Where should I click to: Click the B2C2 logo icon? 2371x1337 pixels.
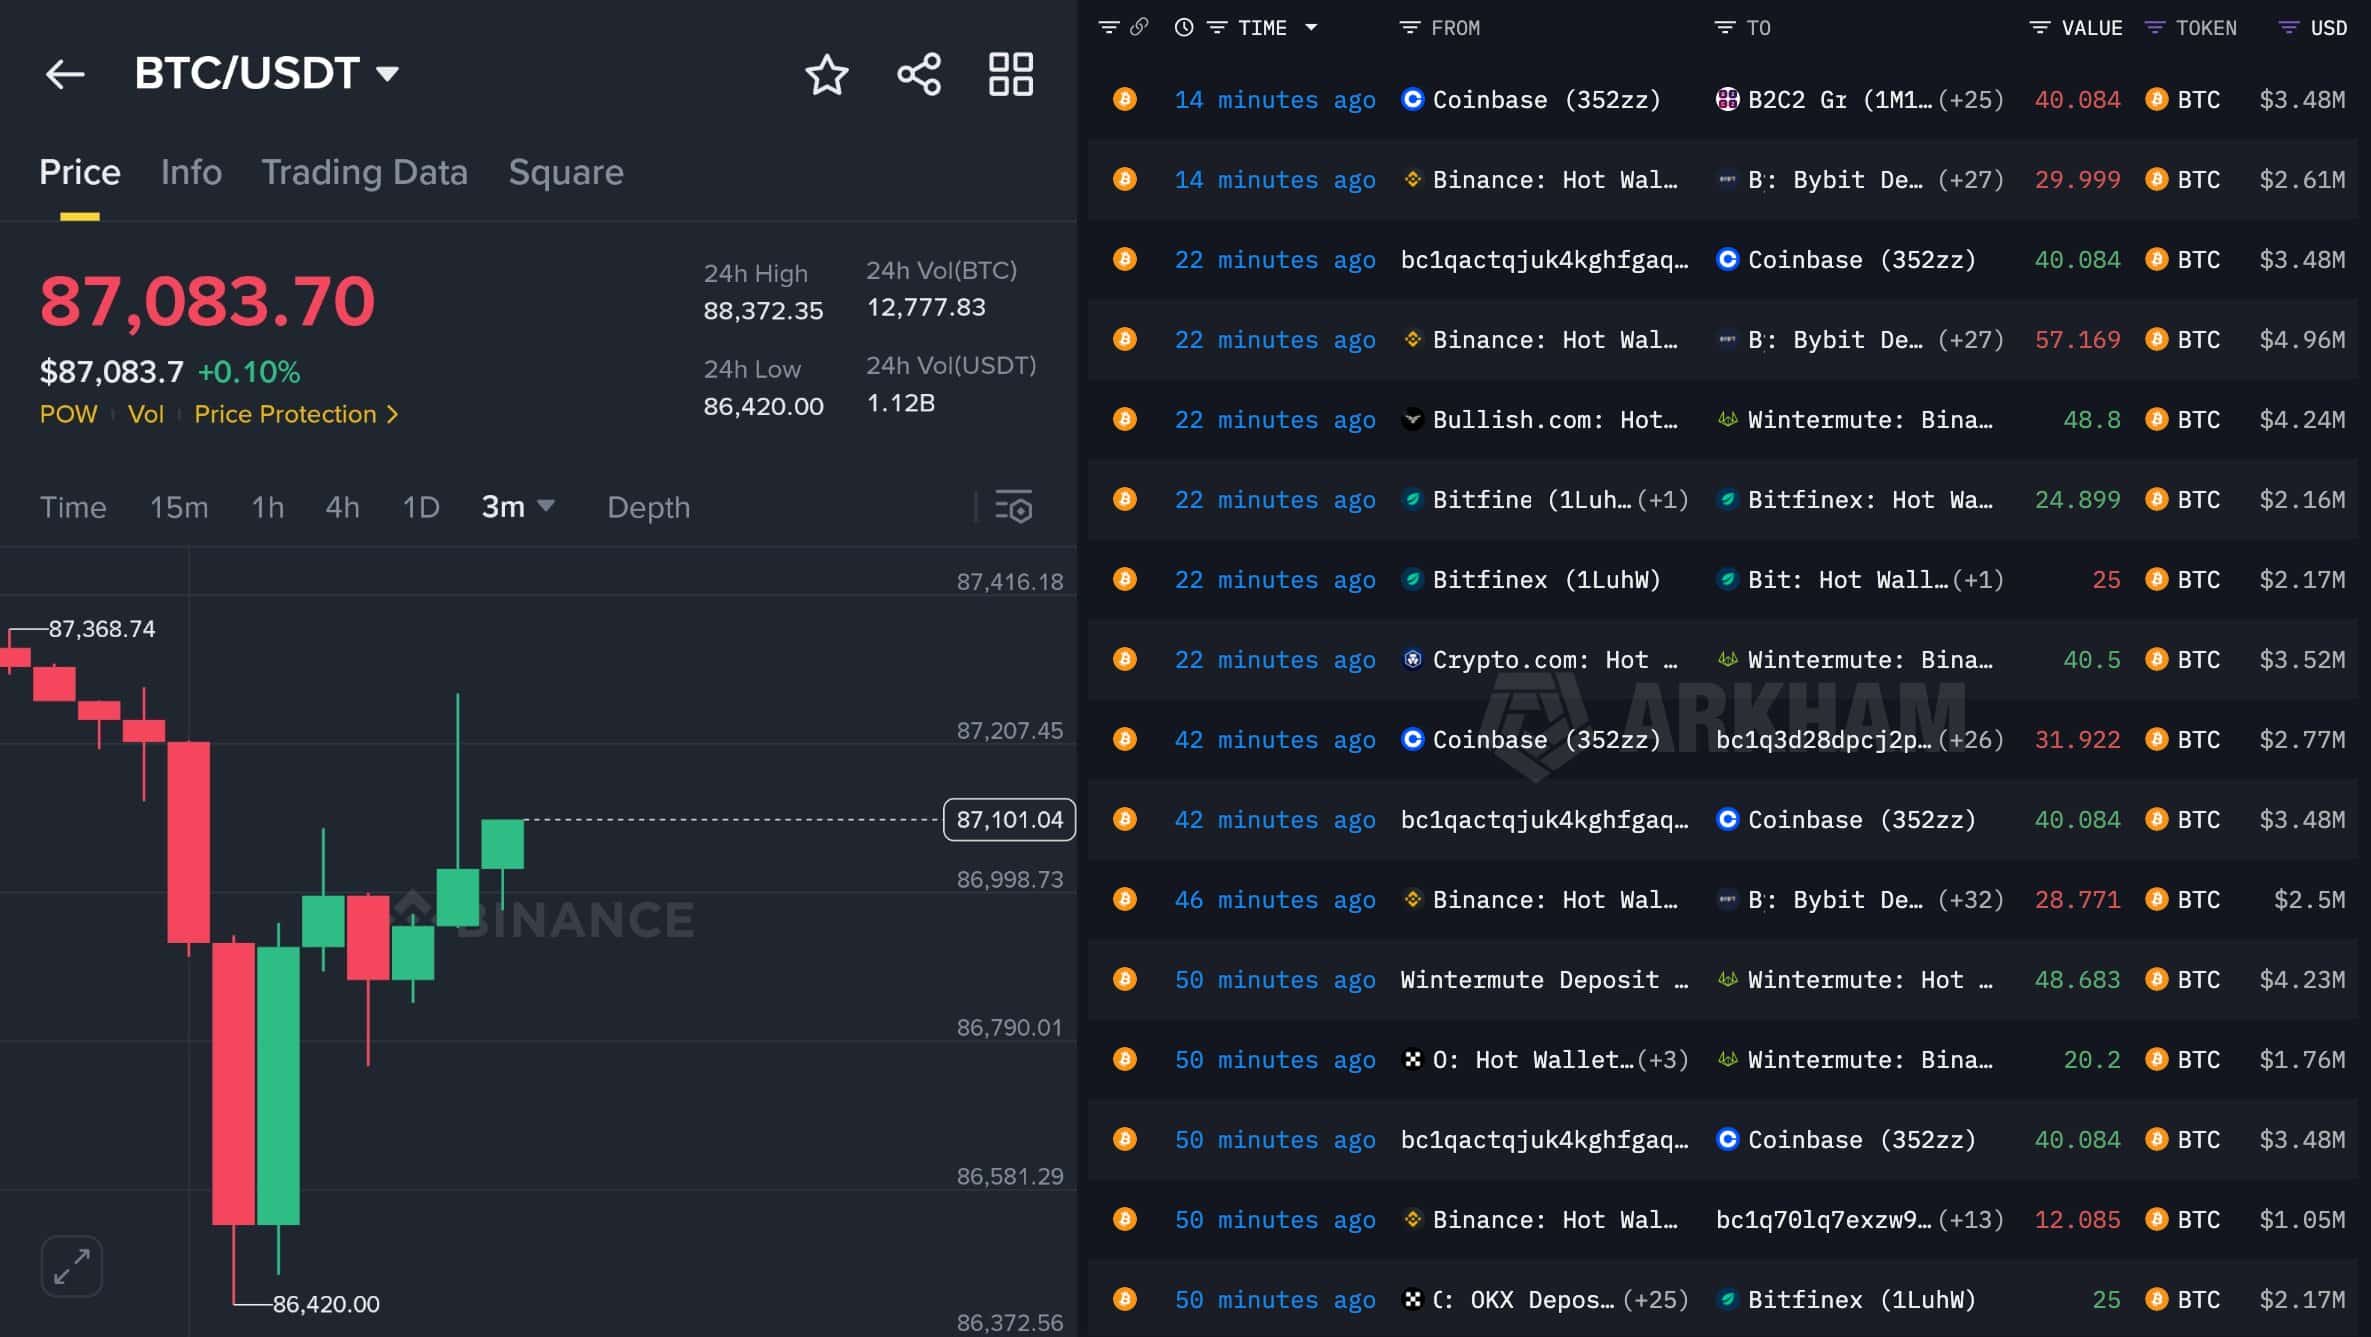1727,99
